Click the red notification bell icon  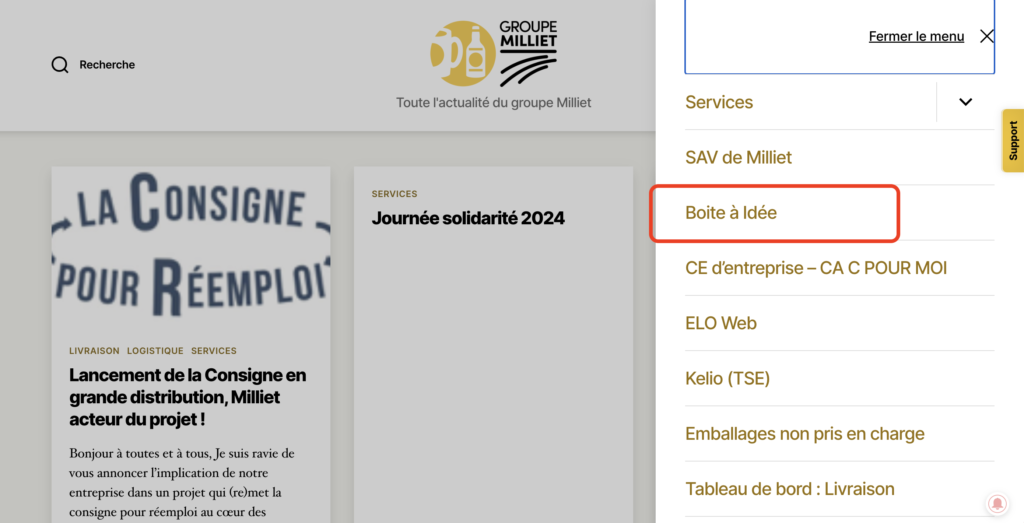pos(997,503)
